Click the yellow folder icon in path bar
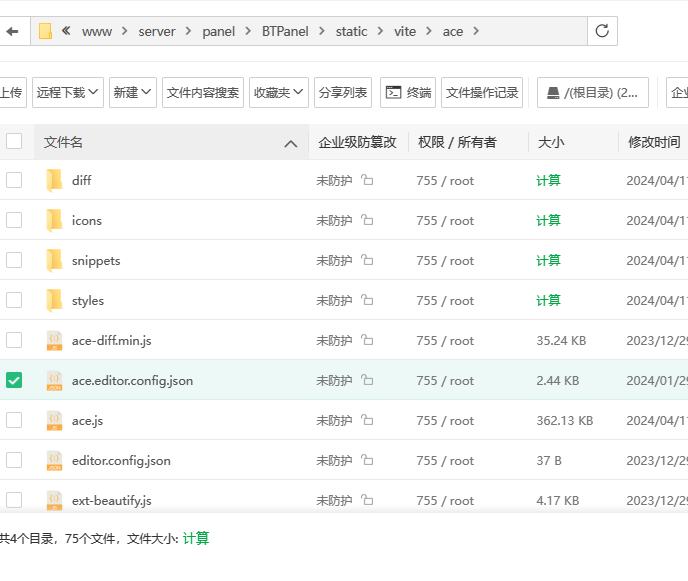 pyautogui.click(x=45, y=31)
